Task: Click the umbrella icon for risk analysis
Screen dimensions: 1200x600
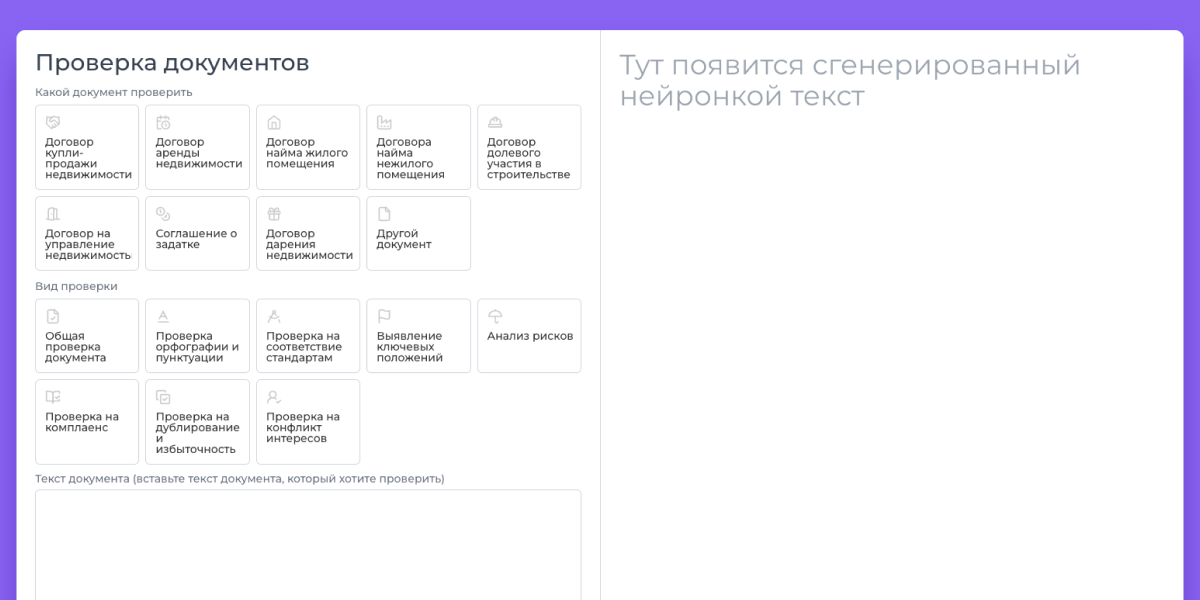Action: pyautogui.click(x=495, y=316)
